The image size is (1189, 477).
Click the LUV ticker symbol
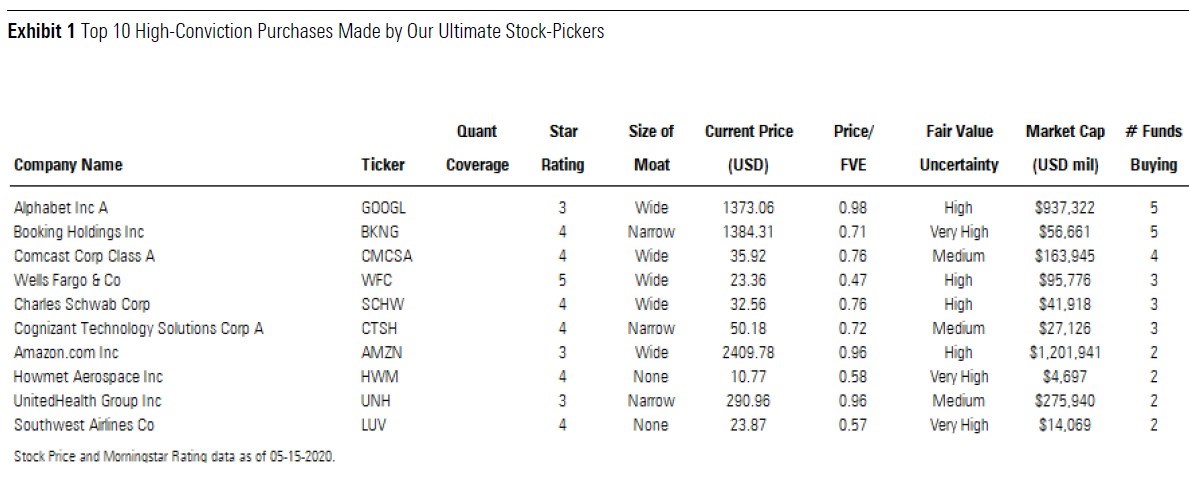pyautogui.click(x=374, y=425)
